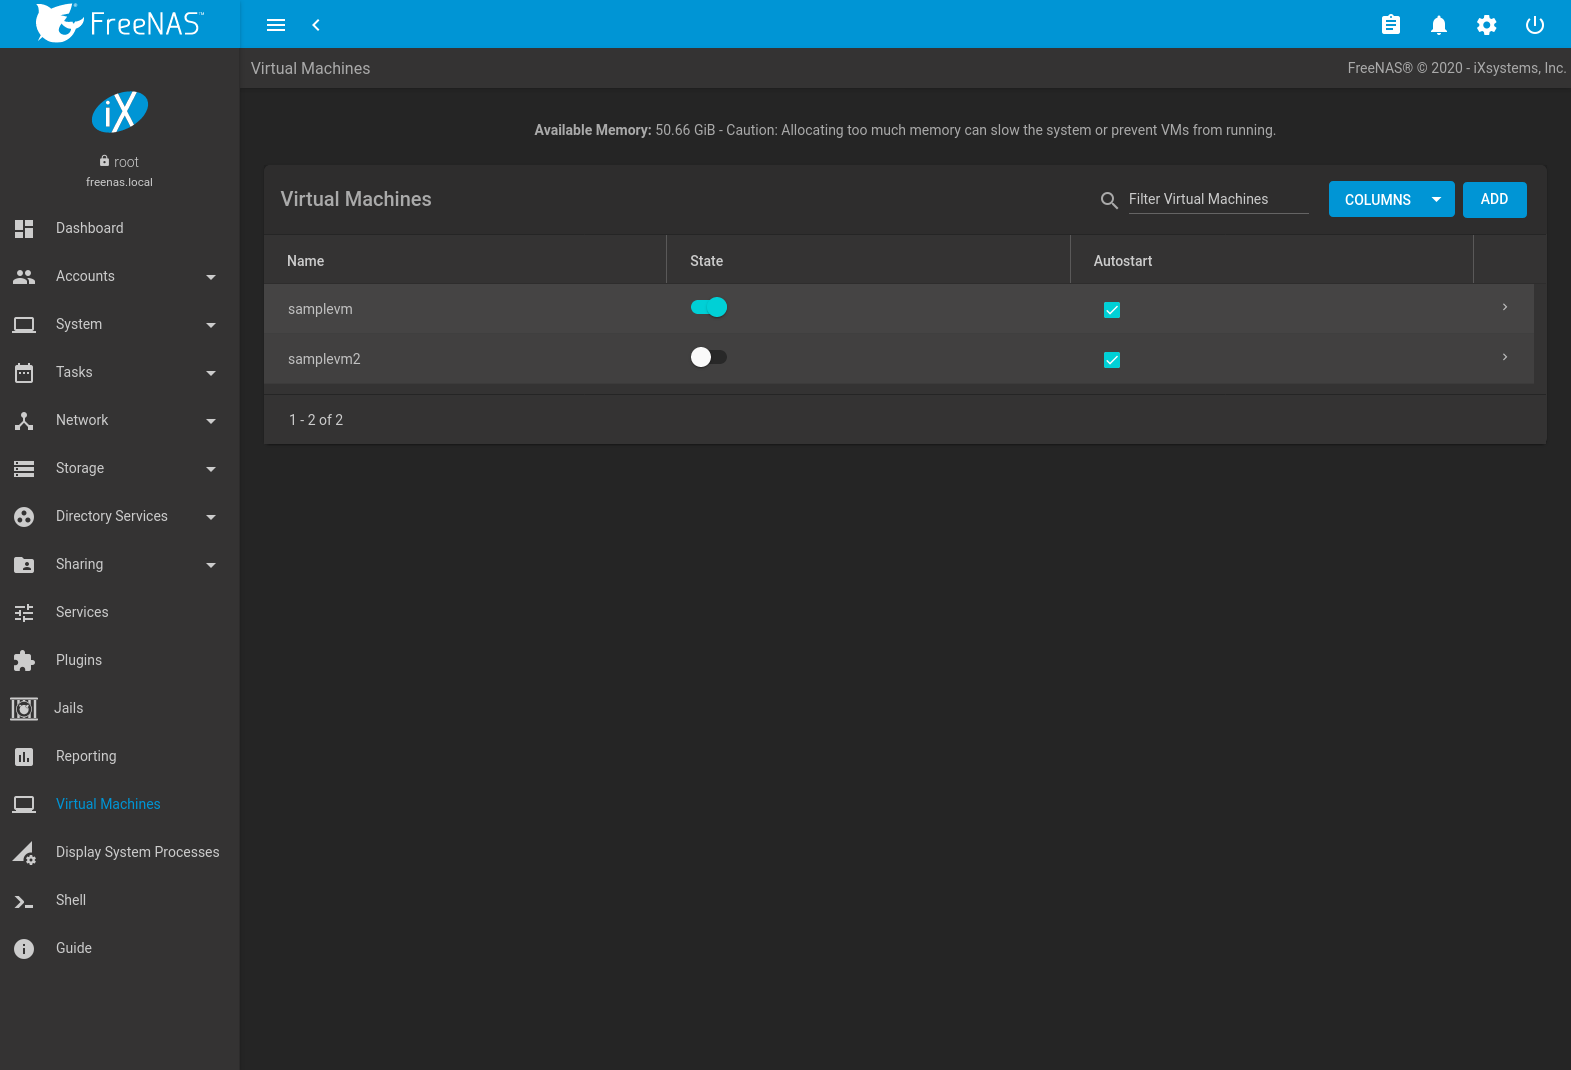Click the FreeNAS logo
This screenshot has width=1571, height=1070.
[x=120, y=23]
